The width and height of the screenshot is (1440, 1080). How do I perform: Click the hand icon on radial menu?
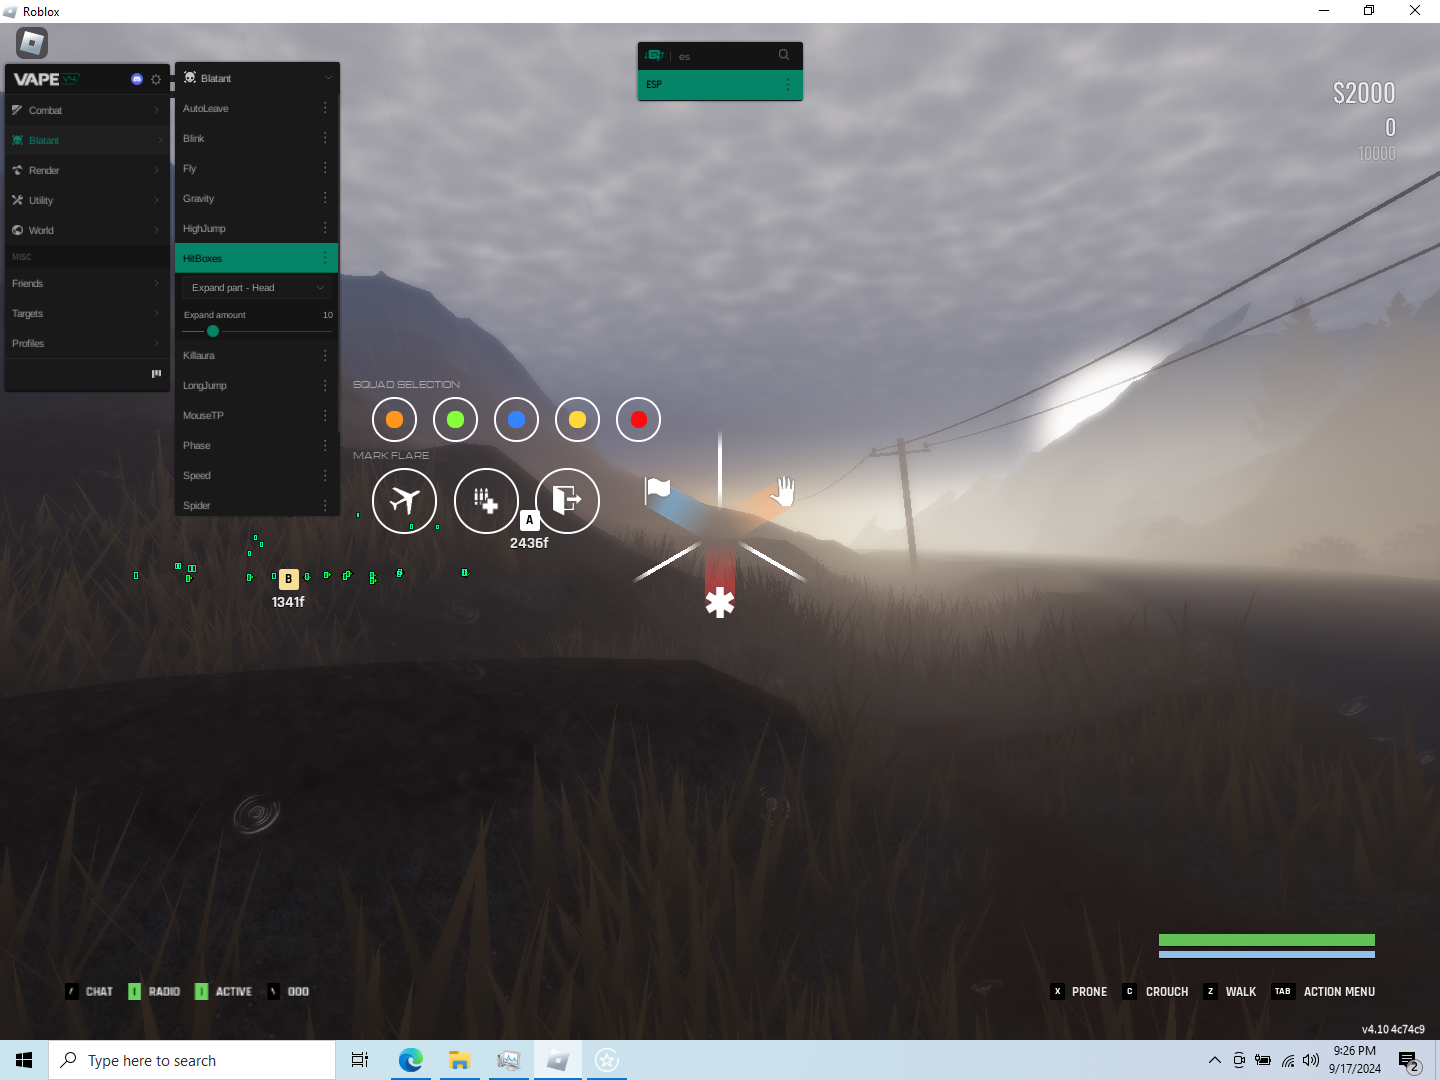click(x=785, y=490)
